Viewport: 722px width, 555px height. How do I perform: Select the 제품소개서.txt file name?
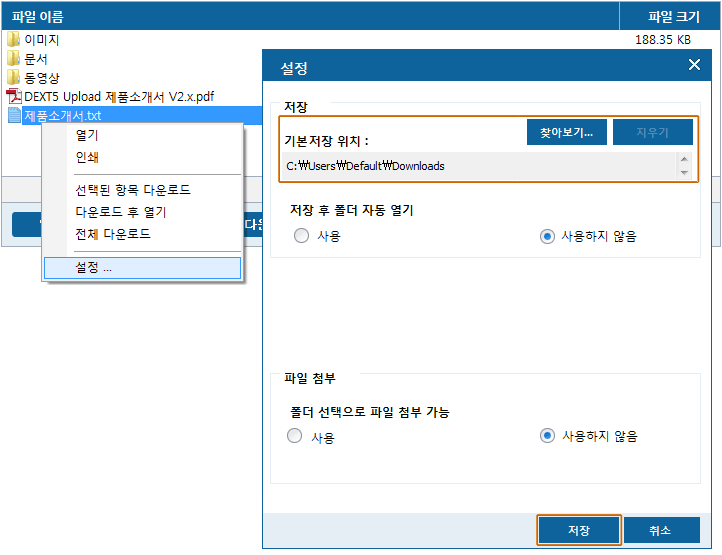[63, 116]
